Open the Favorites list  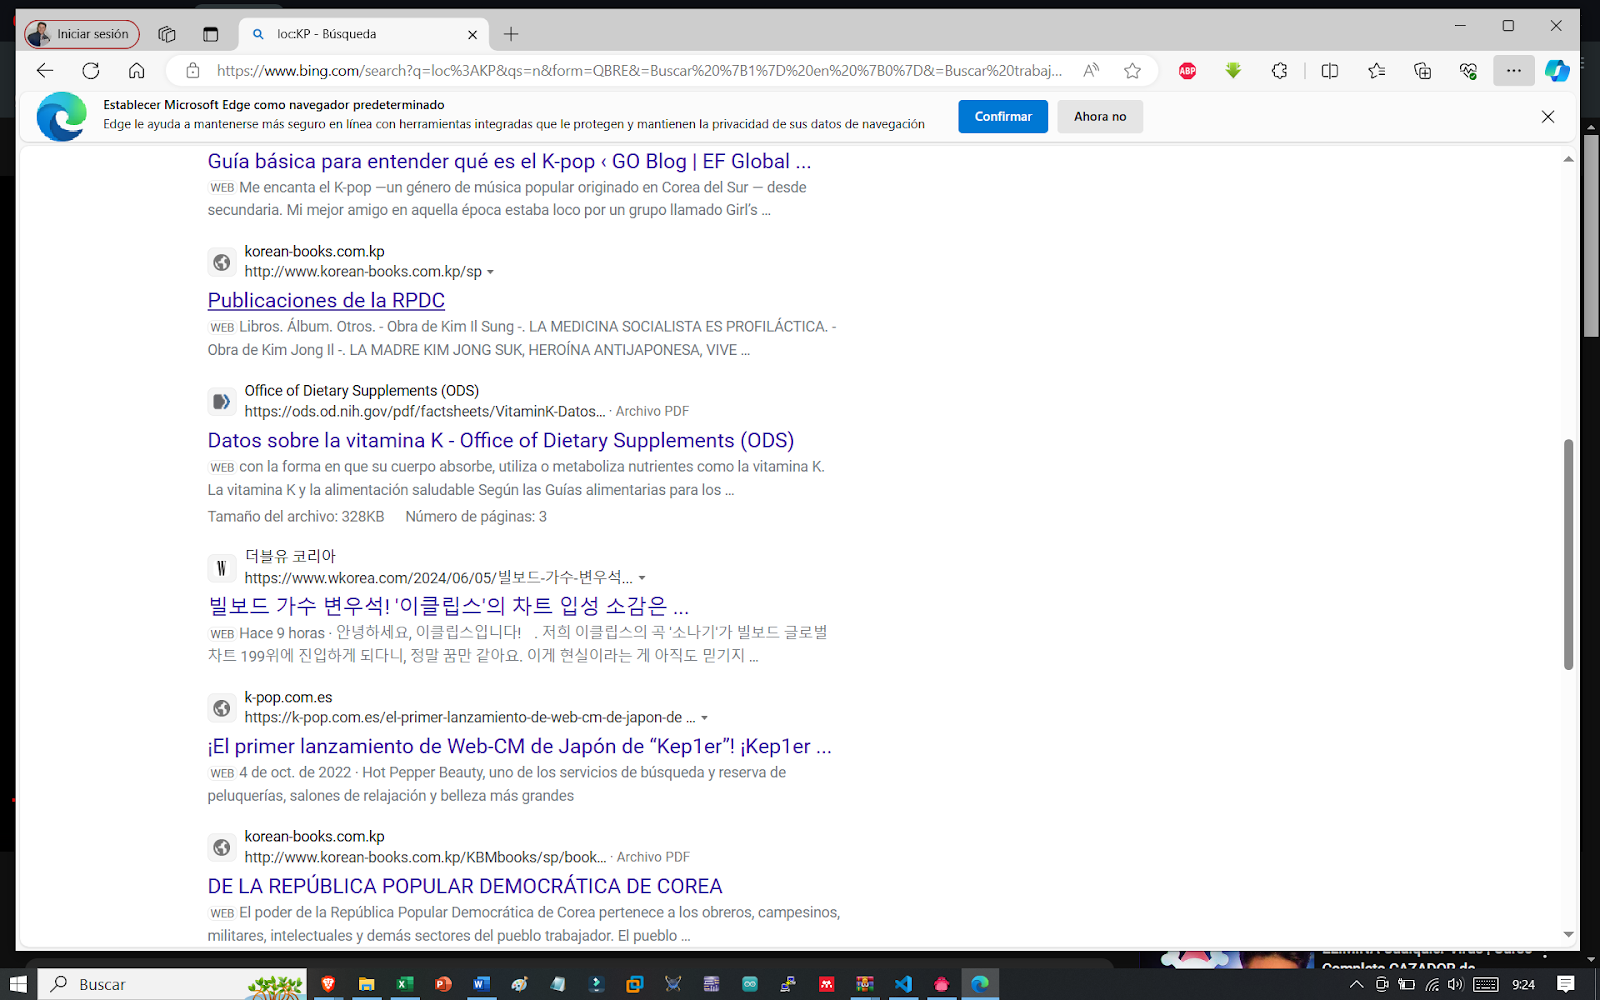[x=1376, y=70]
